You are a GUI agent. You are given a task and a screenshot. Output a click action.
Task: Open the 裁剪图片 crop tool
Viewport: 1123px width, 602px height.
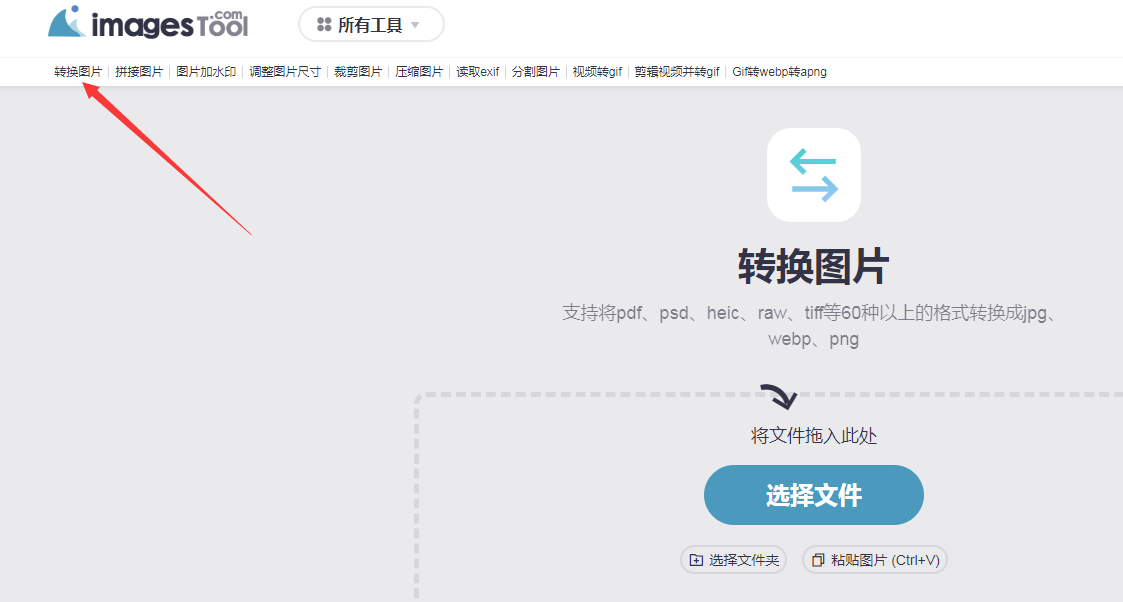(x=358, y=72)
